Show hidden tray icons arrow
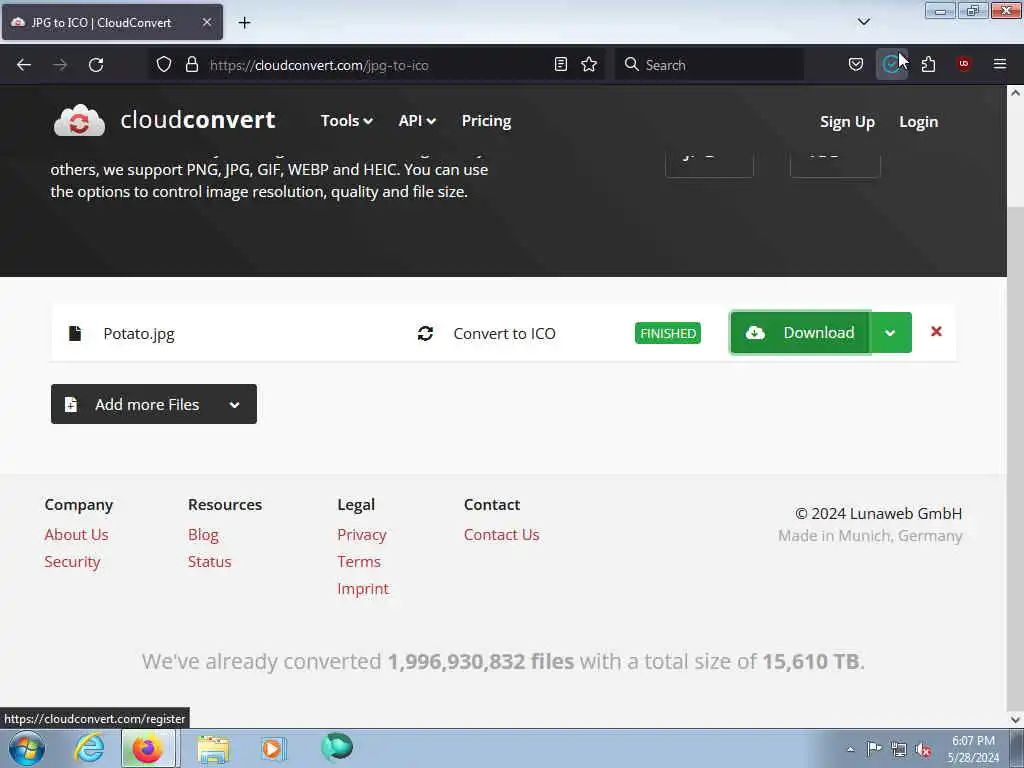 [x=850, y=749]
